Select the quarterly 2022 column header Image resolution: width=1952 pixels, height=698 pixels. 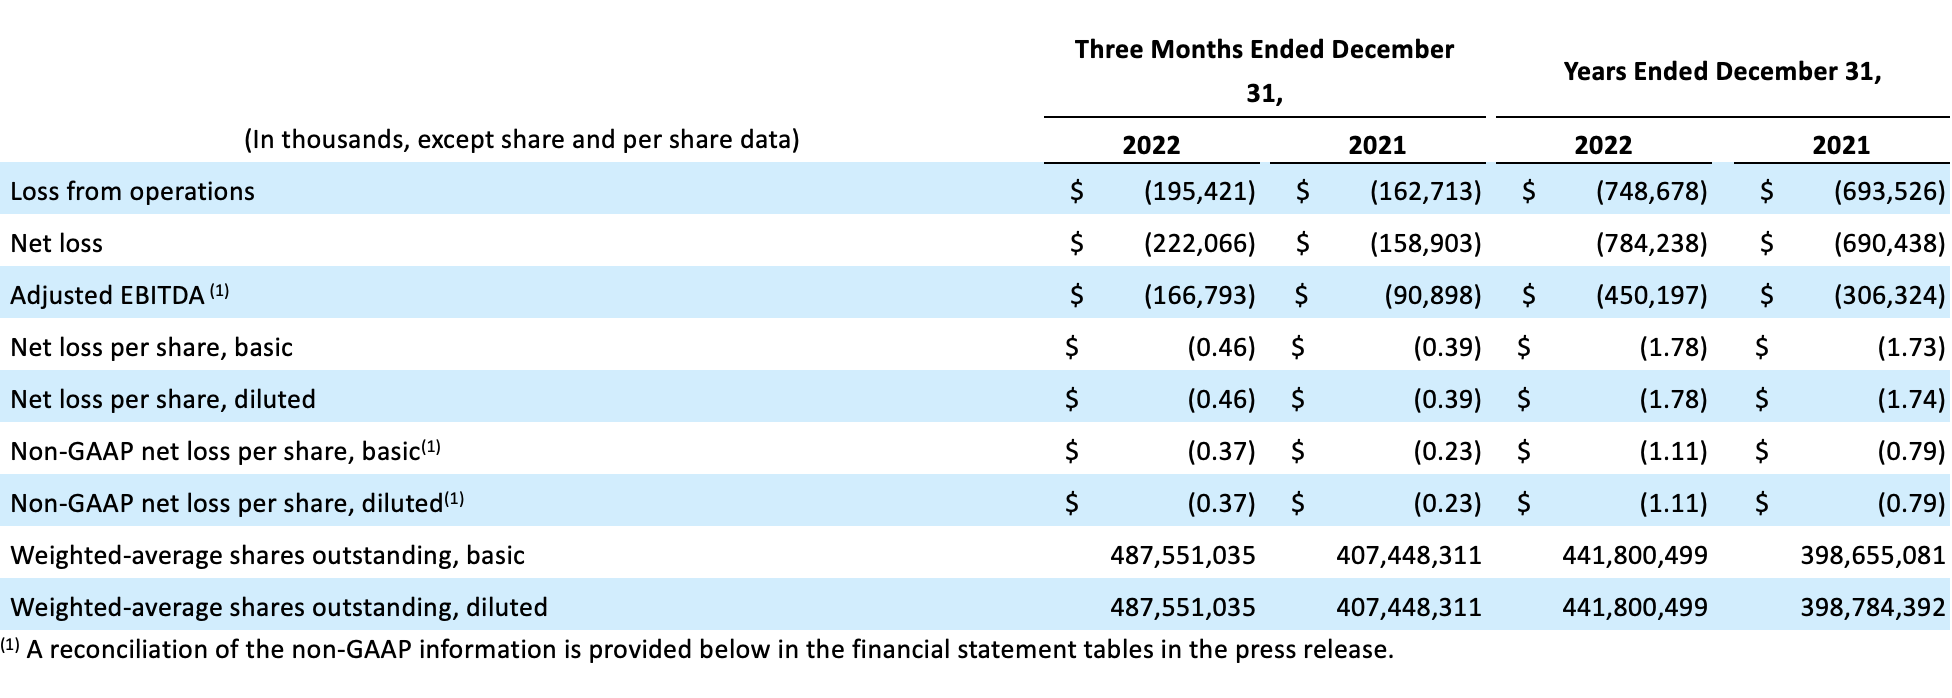click(1151, 145)
